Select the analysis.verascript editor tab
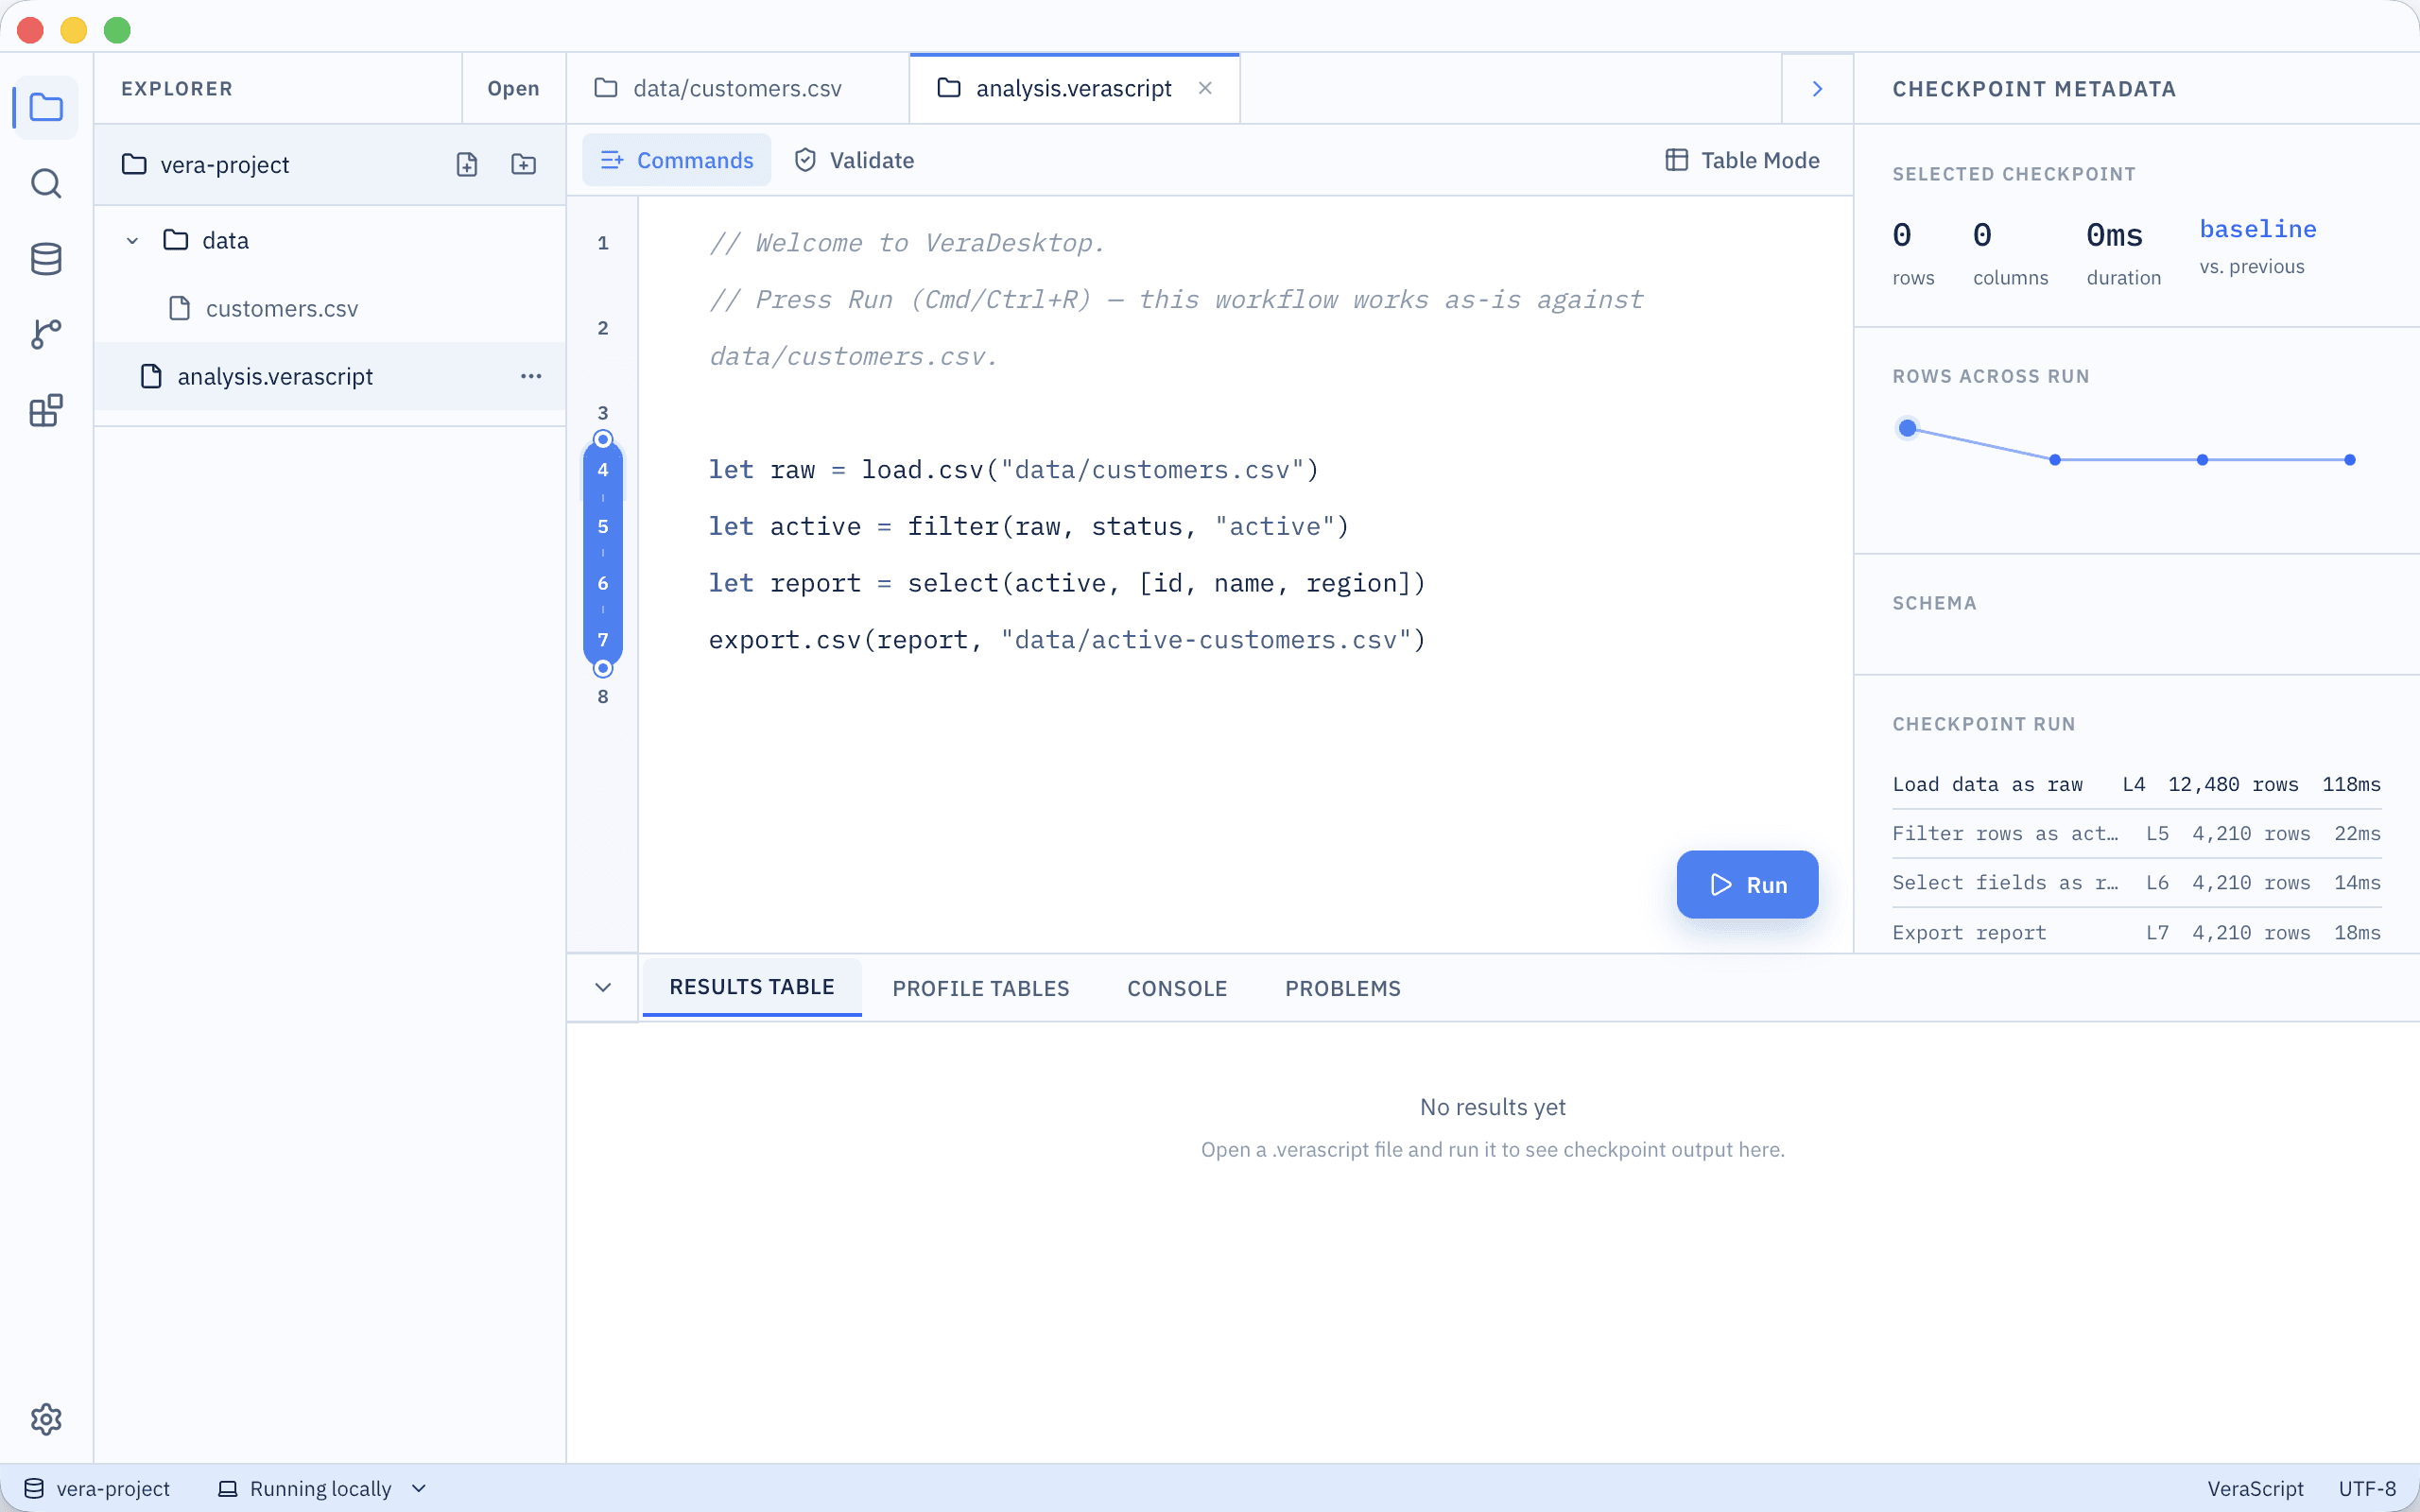Viewport: 2420px width, 1512px height. 1074,88
